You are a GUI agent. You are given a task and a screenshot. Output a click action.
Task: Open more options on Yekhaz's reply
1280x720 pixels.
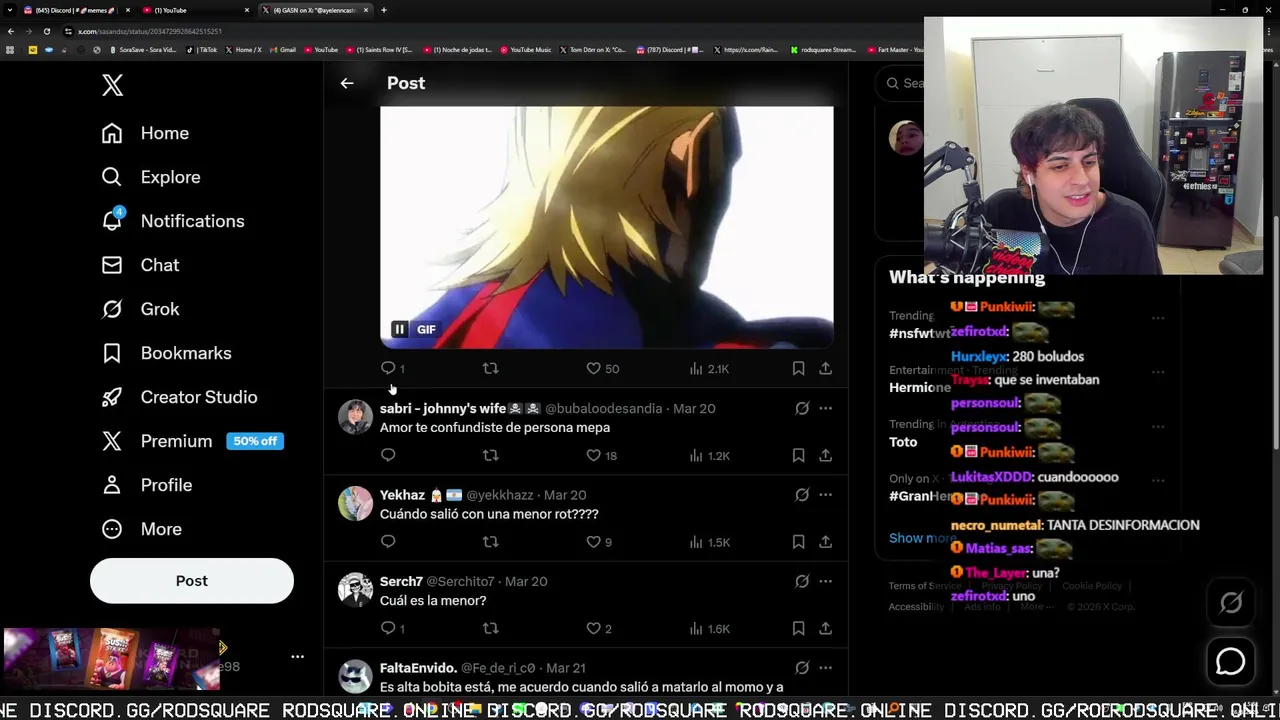[825, 495]
